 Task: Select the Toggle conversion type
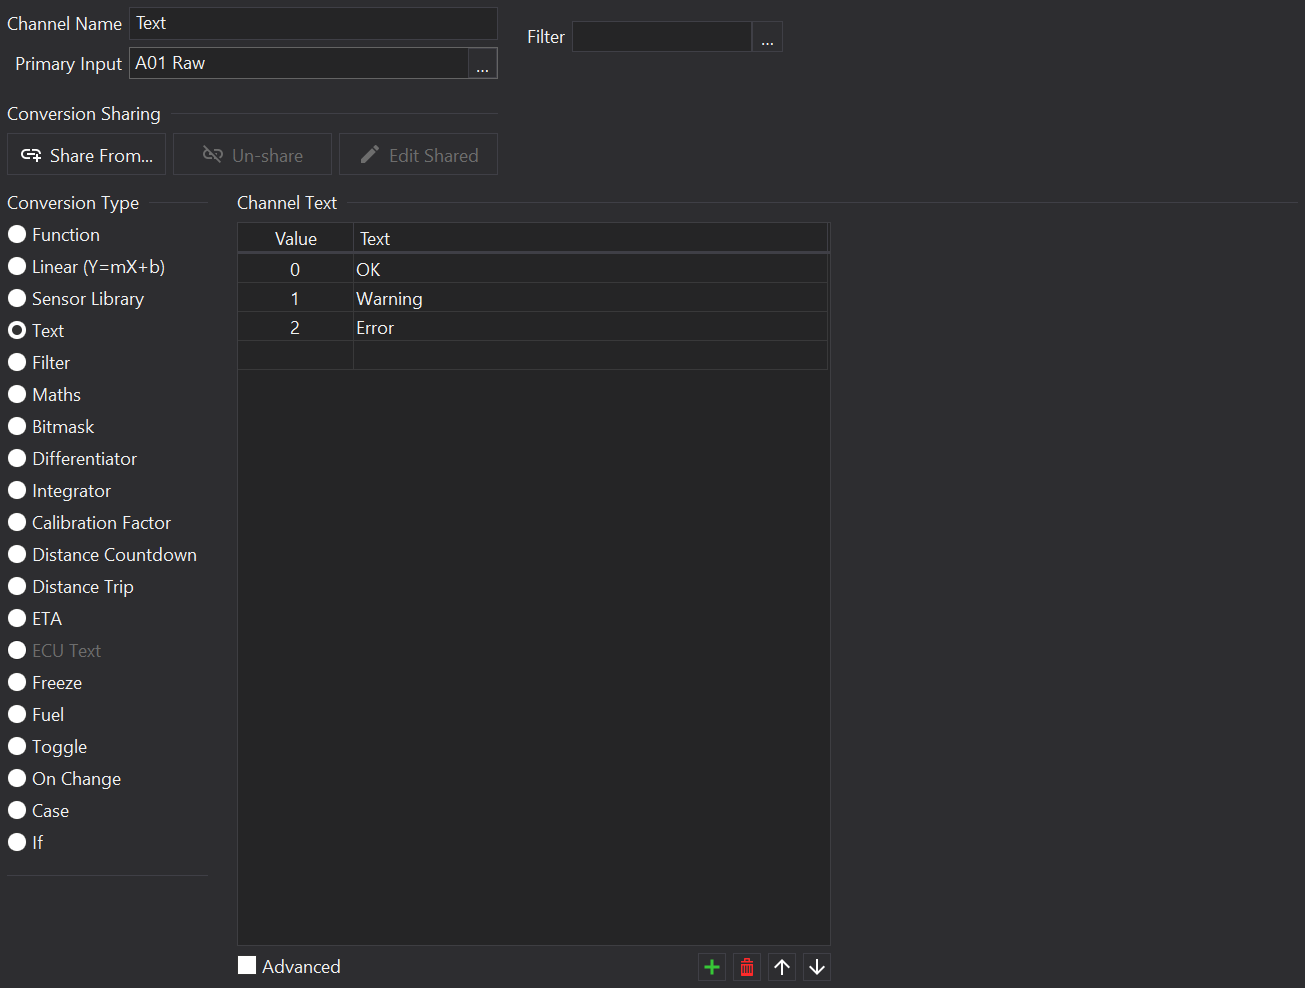(18, 747)
